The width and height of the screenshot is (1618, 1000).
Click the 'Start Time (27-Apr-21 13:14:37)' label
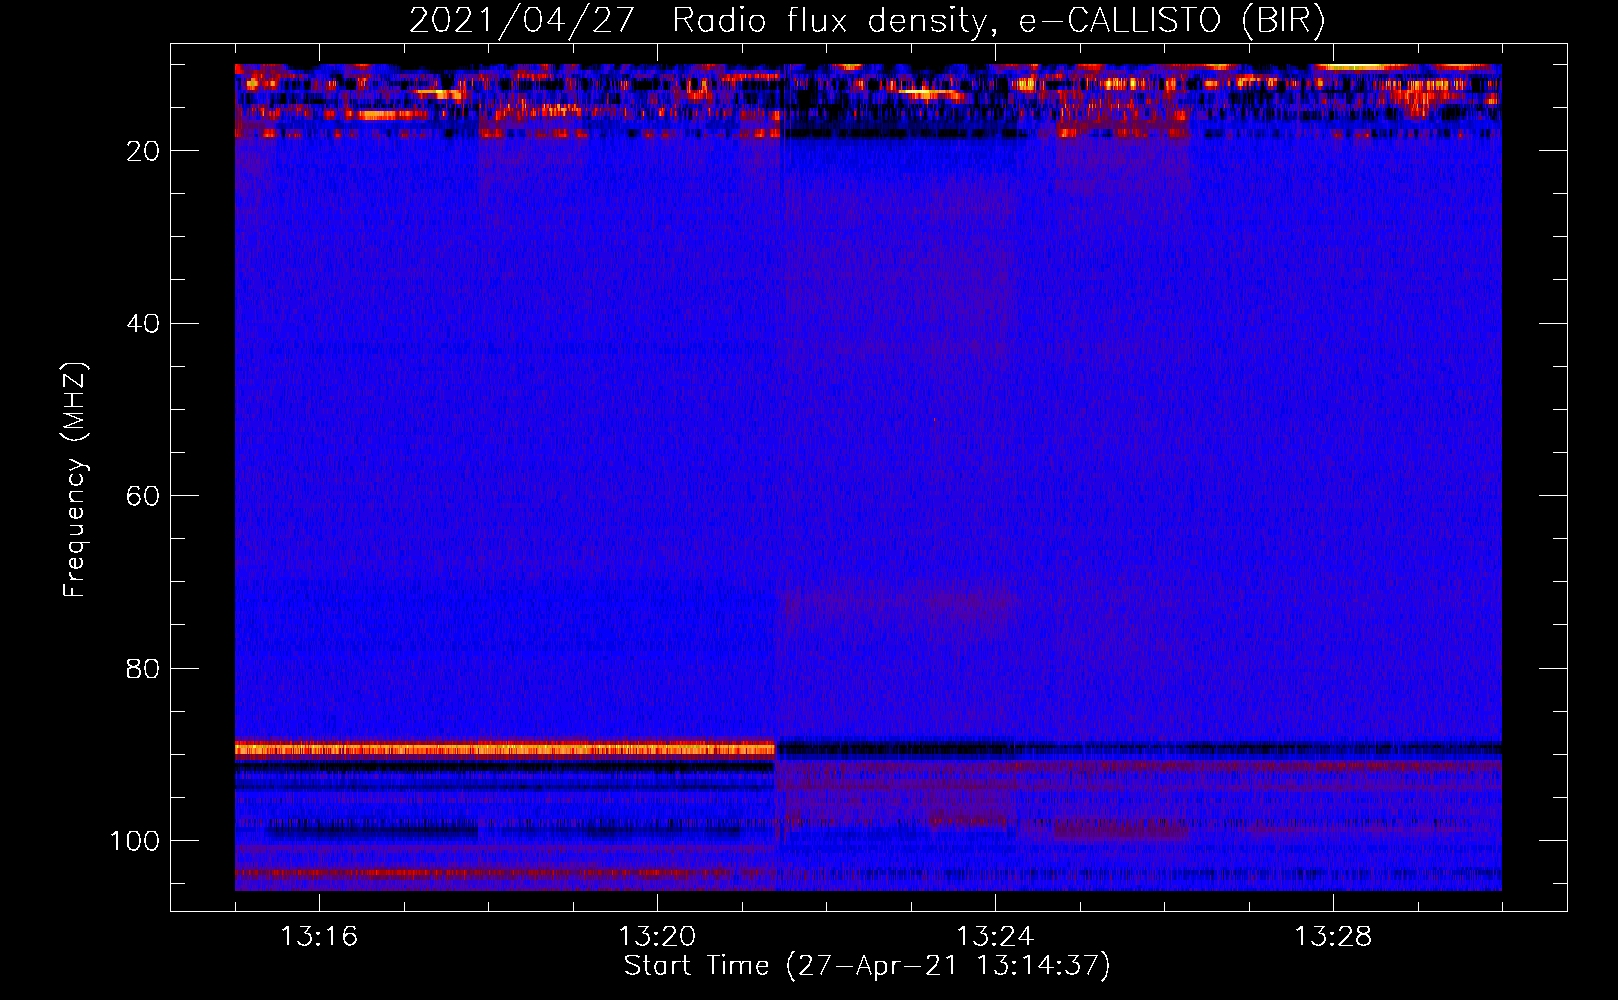[x=867, y=966]
